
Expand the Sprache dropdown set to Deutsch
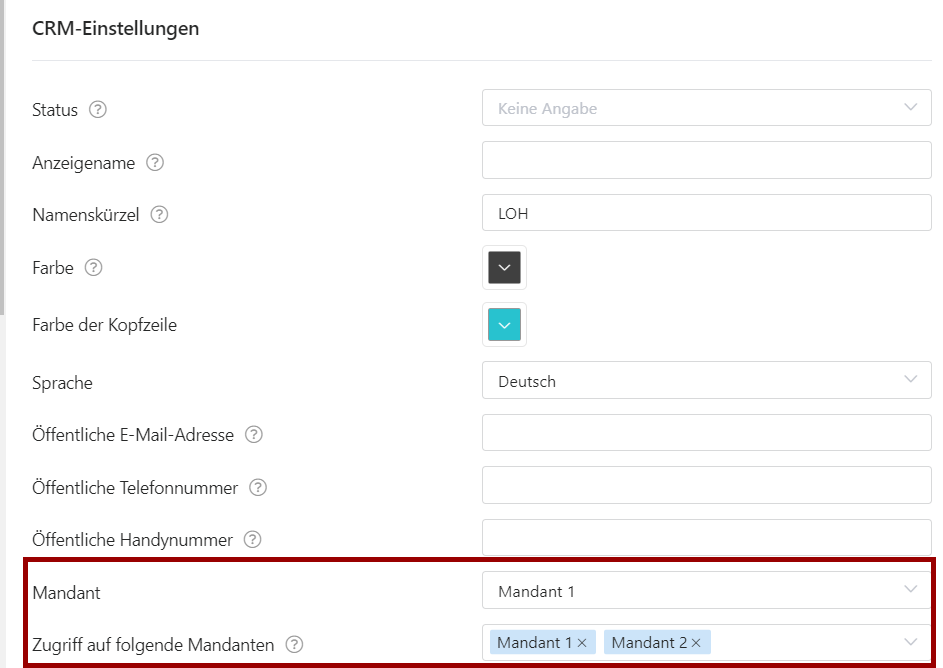coord(707,380)
